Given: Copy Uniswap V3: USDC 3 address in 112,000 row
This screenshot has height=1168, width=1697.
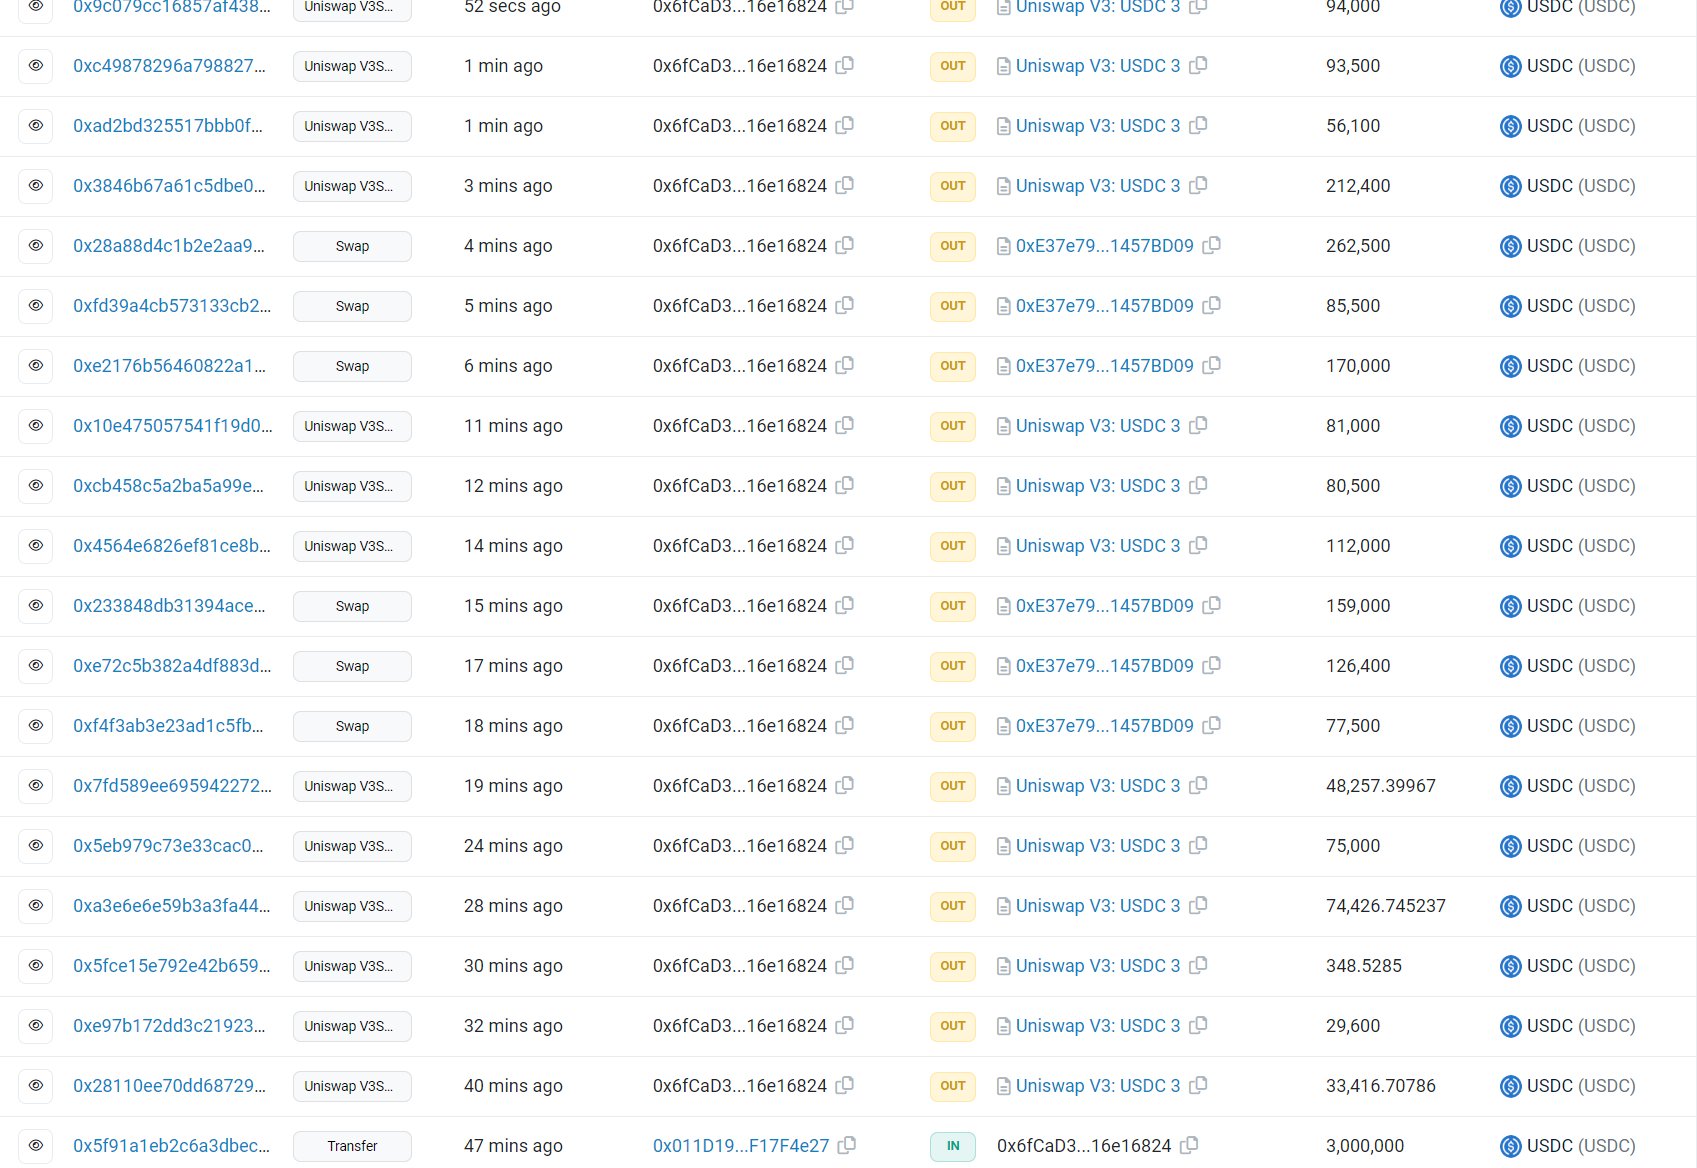Looking at the screenshot, I should (x=1199, y=545).
